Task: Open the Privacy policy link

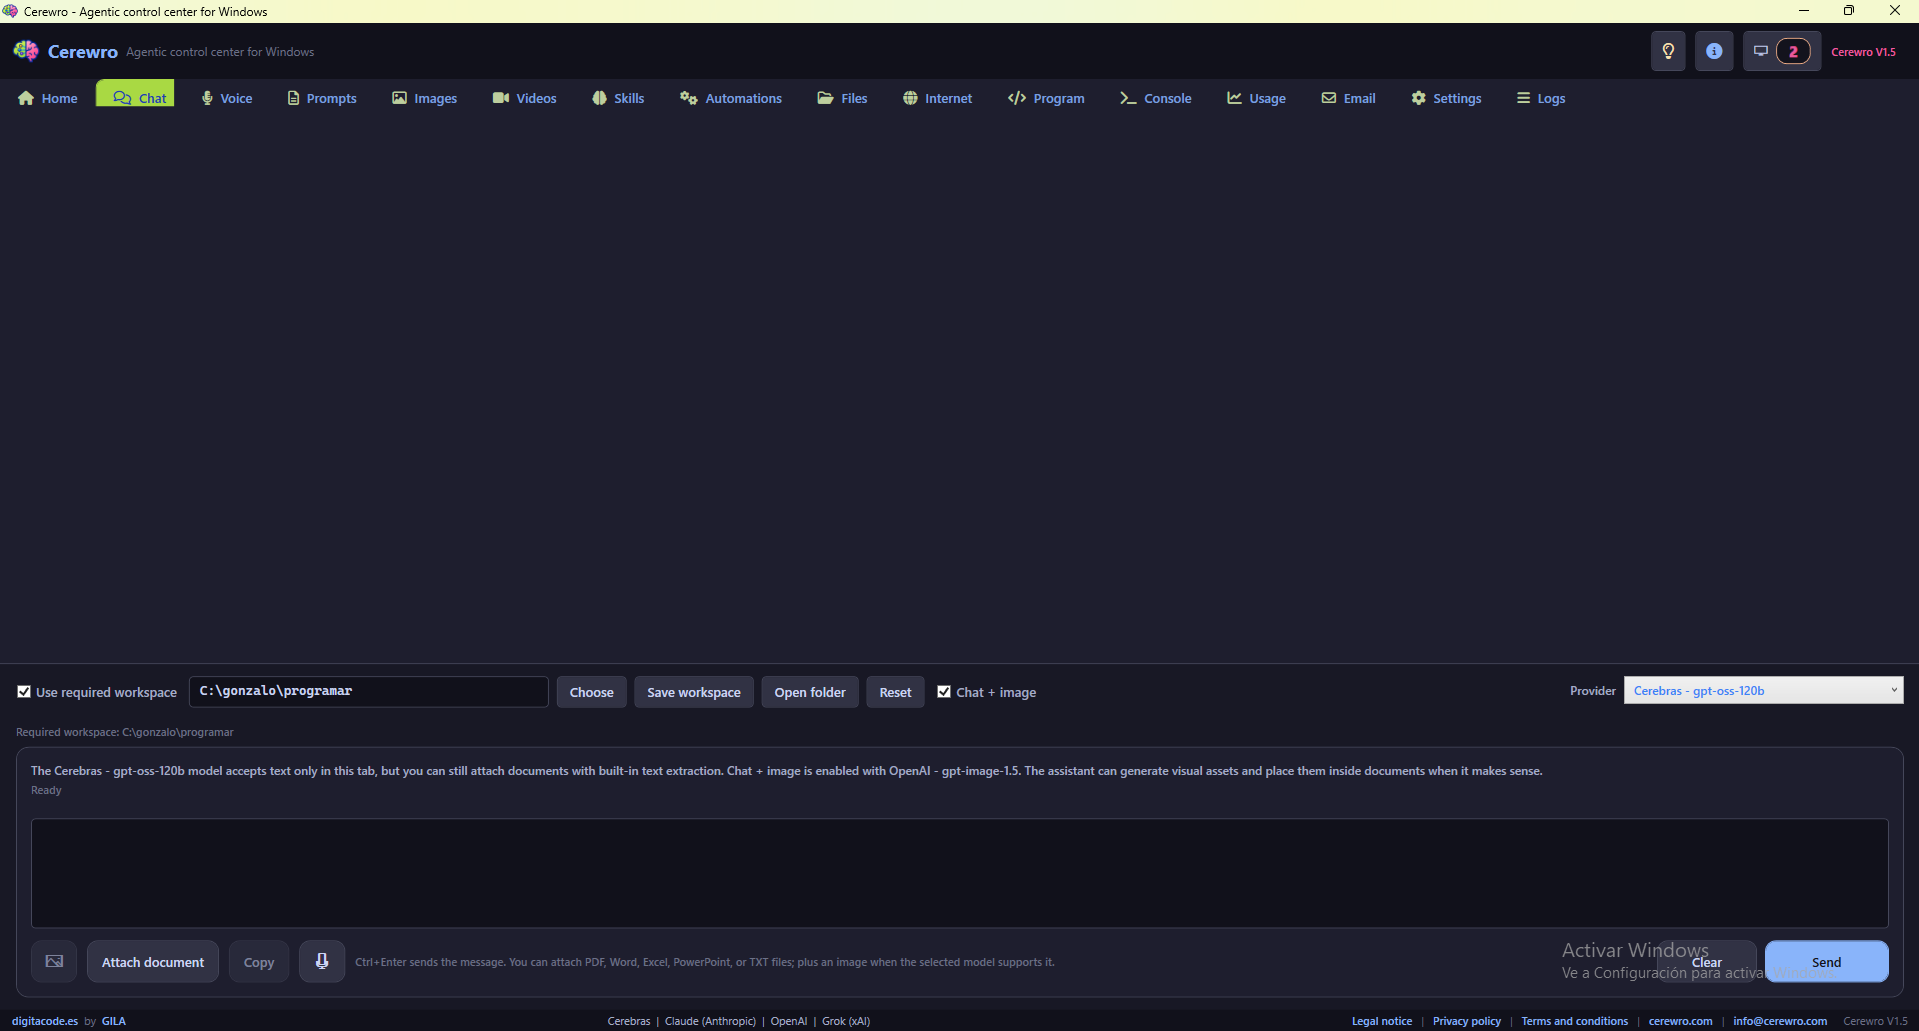Action: click(1466, 1021)
